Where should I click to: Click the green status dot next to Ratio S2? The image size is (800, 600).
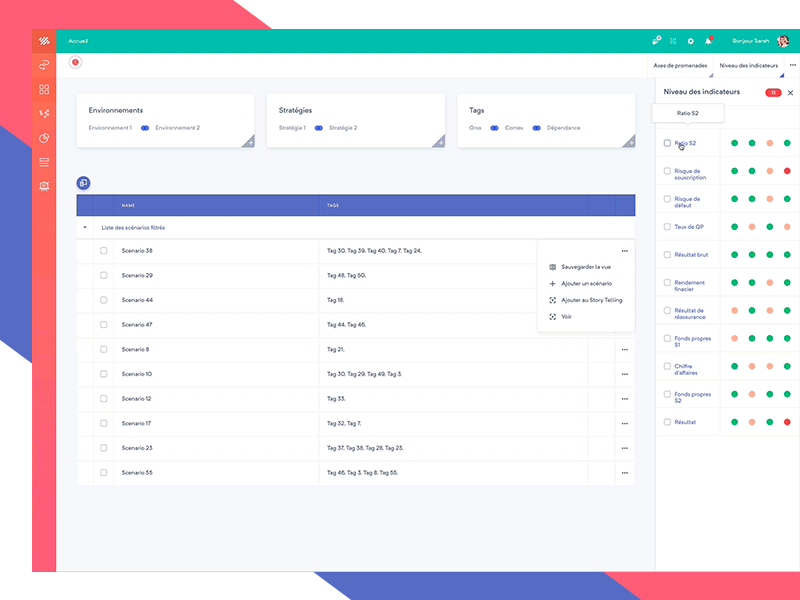click(x=734, y=143)
